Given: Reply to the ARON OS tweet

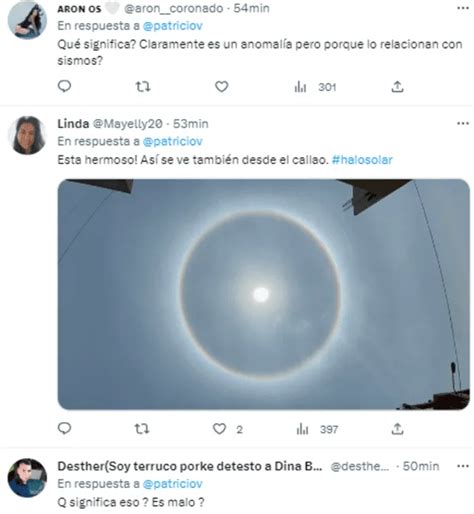Looking at the screenshot, I should coord(64,86).
